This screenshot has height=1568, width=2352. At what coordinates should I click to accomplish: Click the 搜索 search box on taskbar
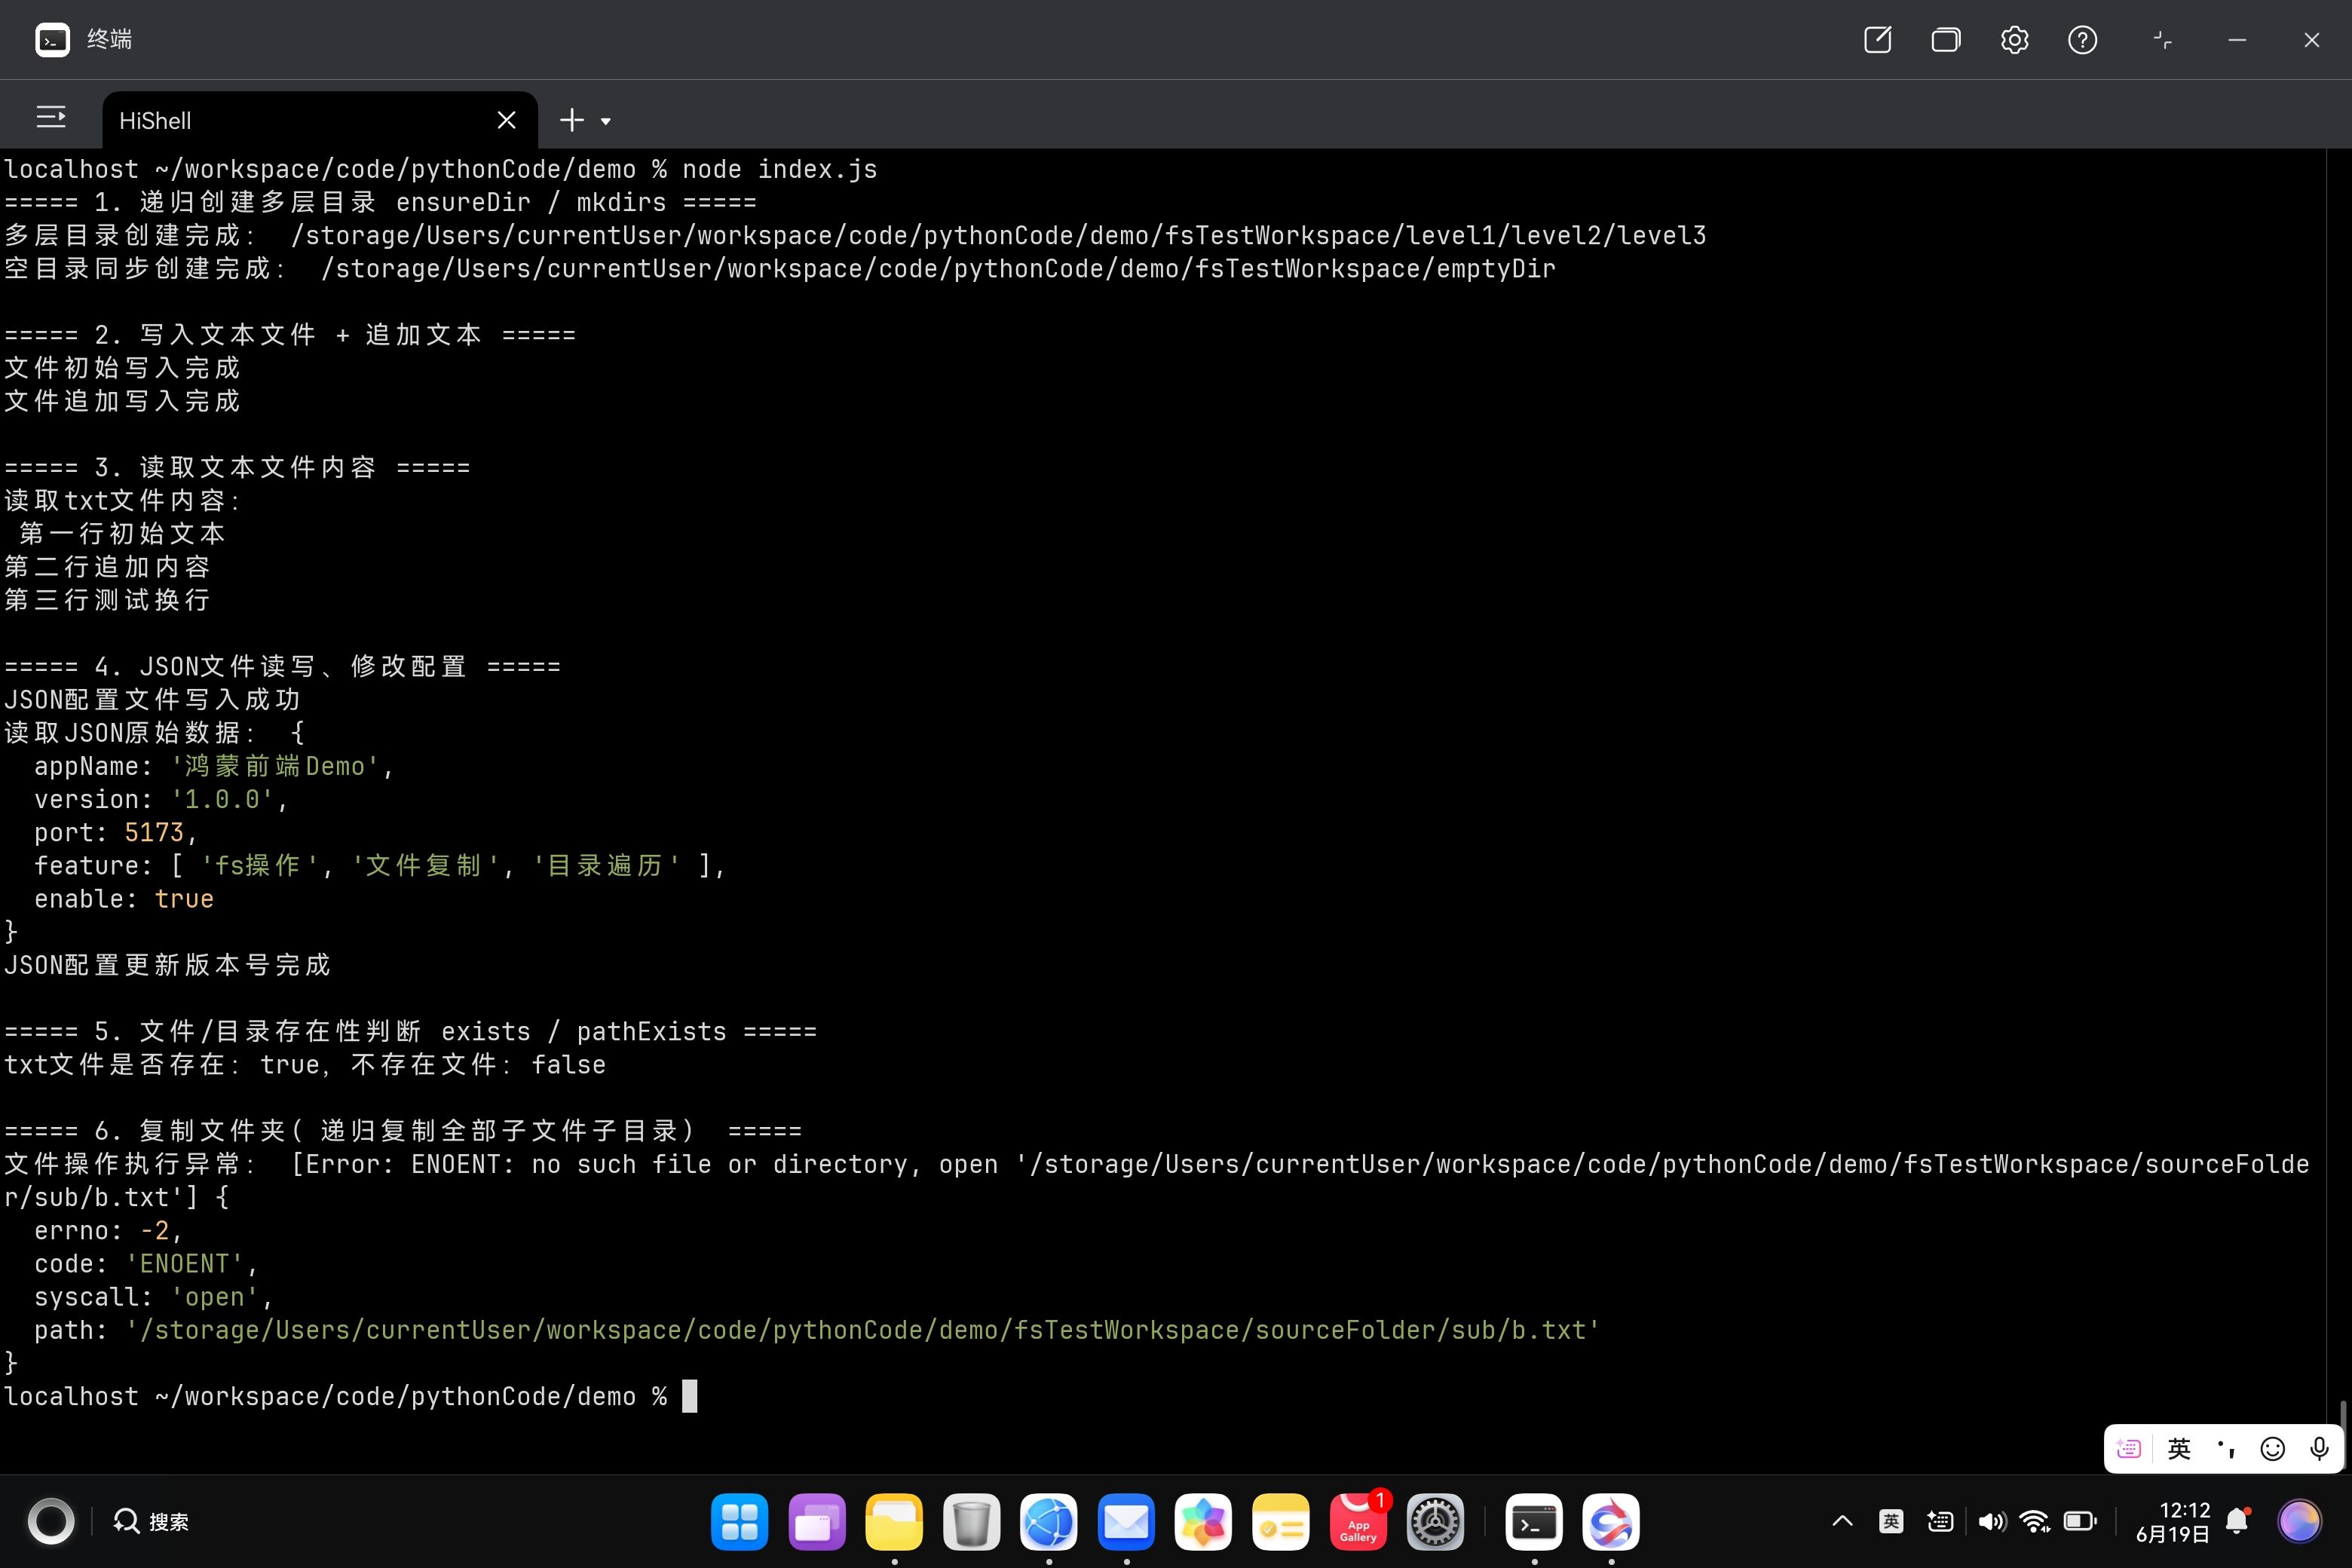(152, 1522)
